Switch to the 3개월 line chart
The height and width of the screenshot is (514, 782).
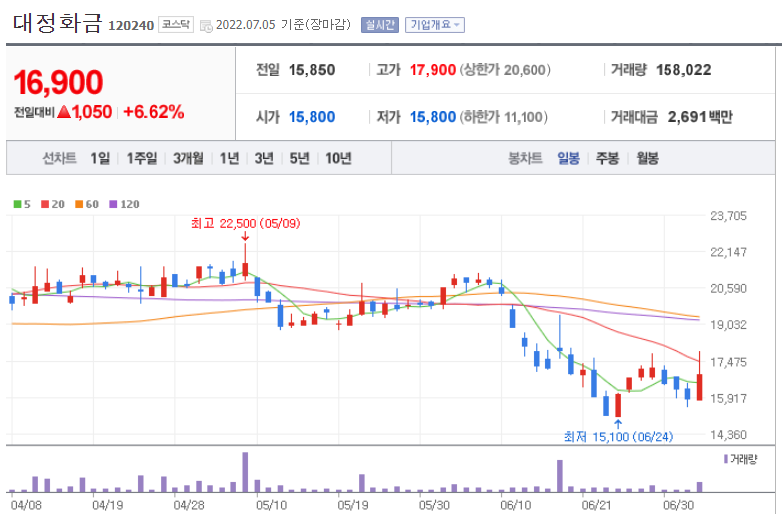[188, 159]
